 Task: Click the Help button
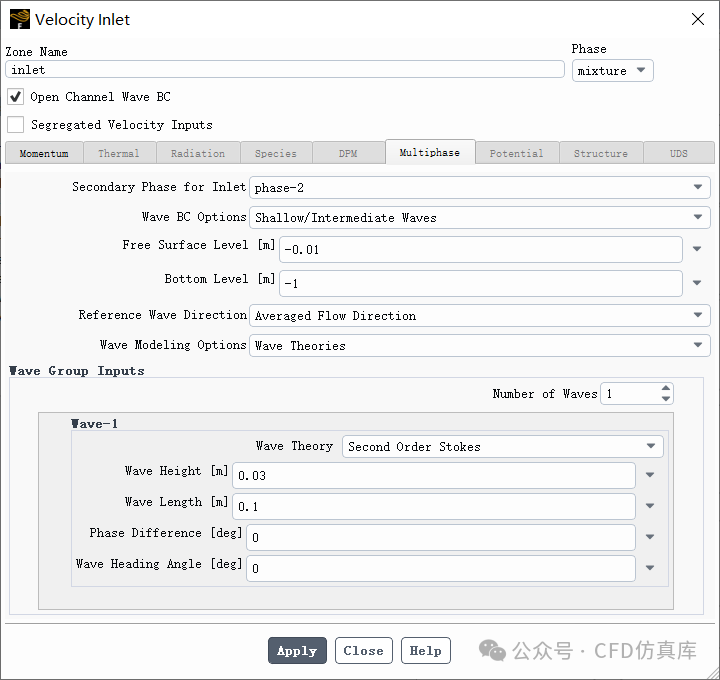tap(425, 650)
